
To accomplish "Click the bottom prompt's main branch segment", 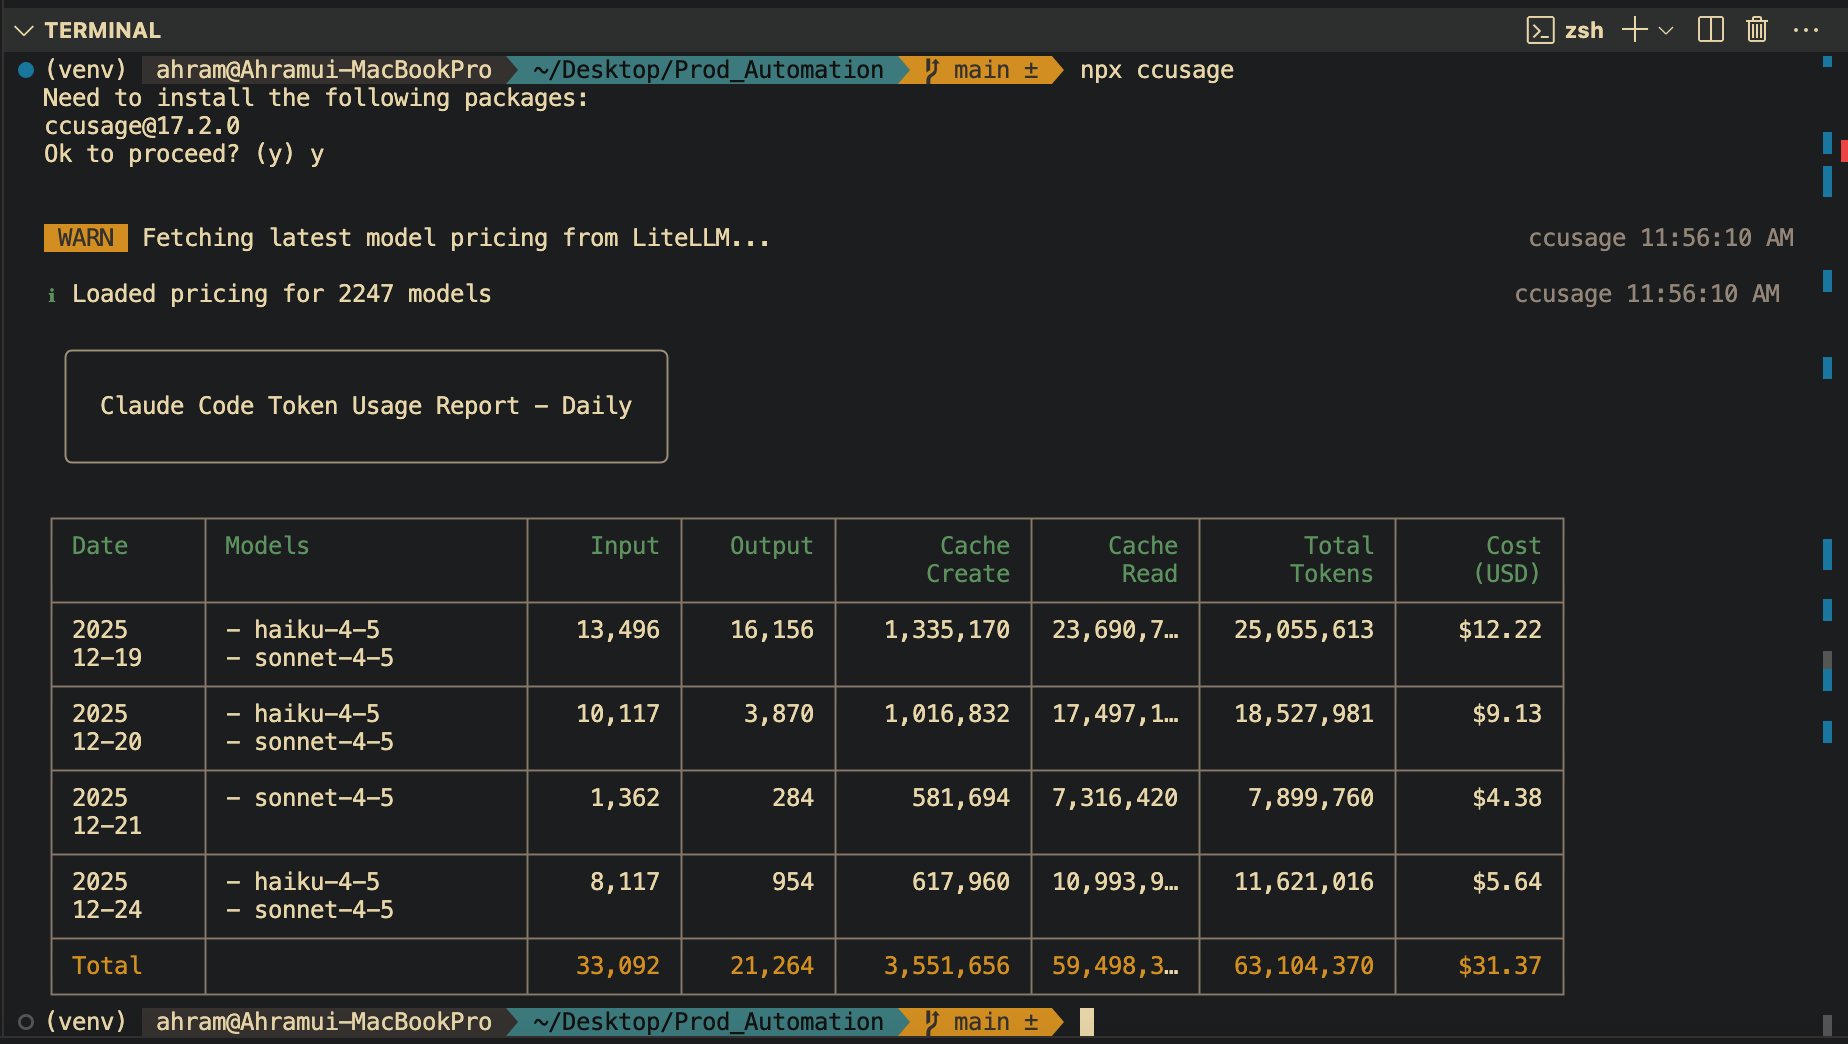I will pos(982,1022).
